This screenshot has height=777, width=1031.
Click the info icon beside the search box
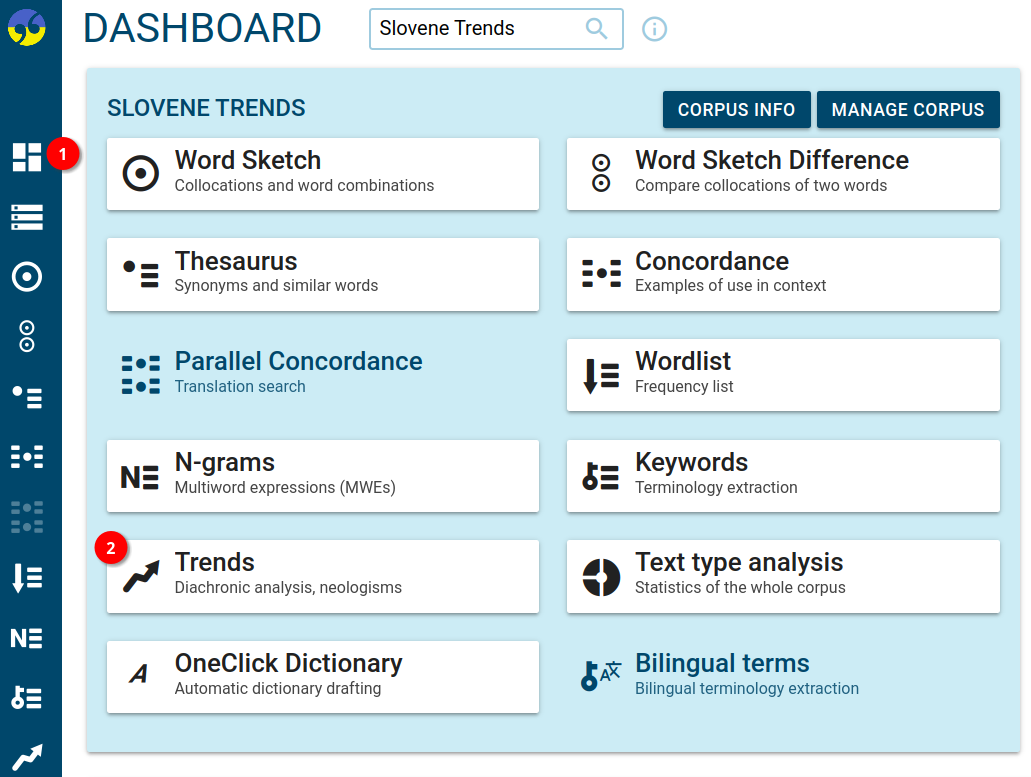coord(654,29)
